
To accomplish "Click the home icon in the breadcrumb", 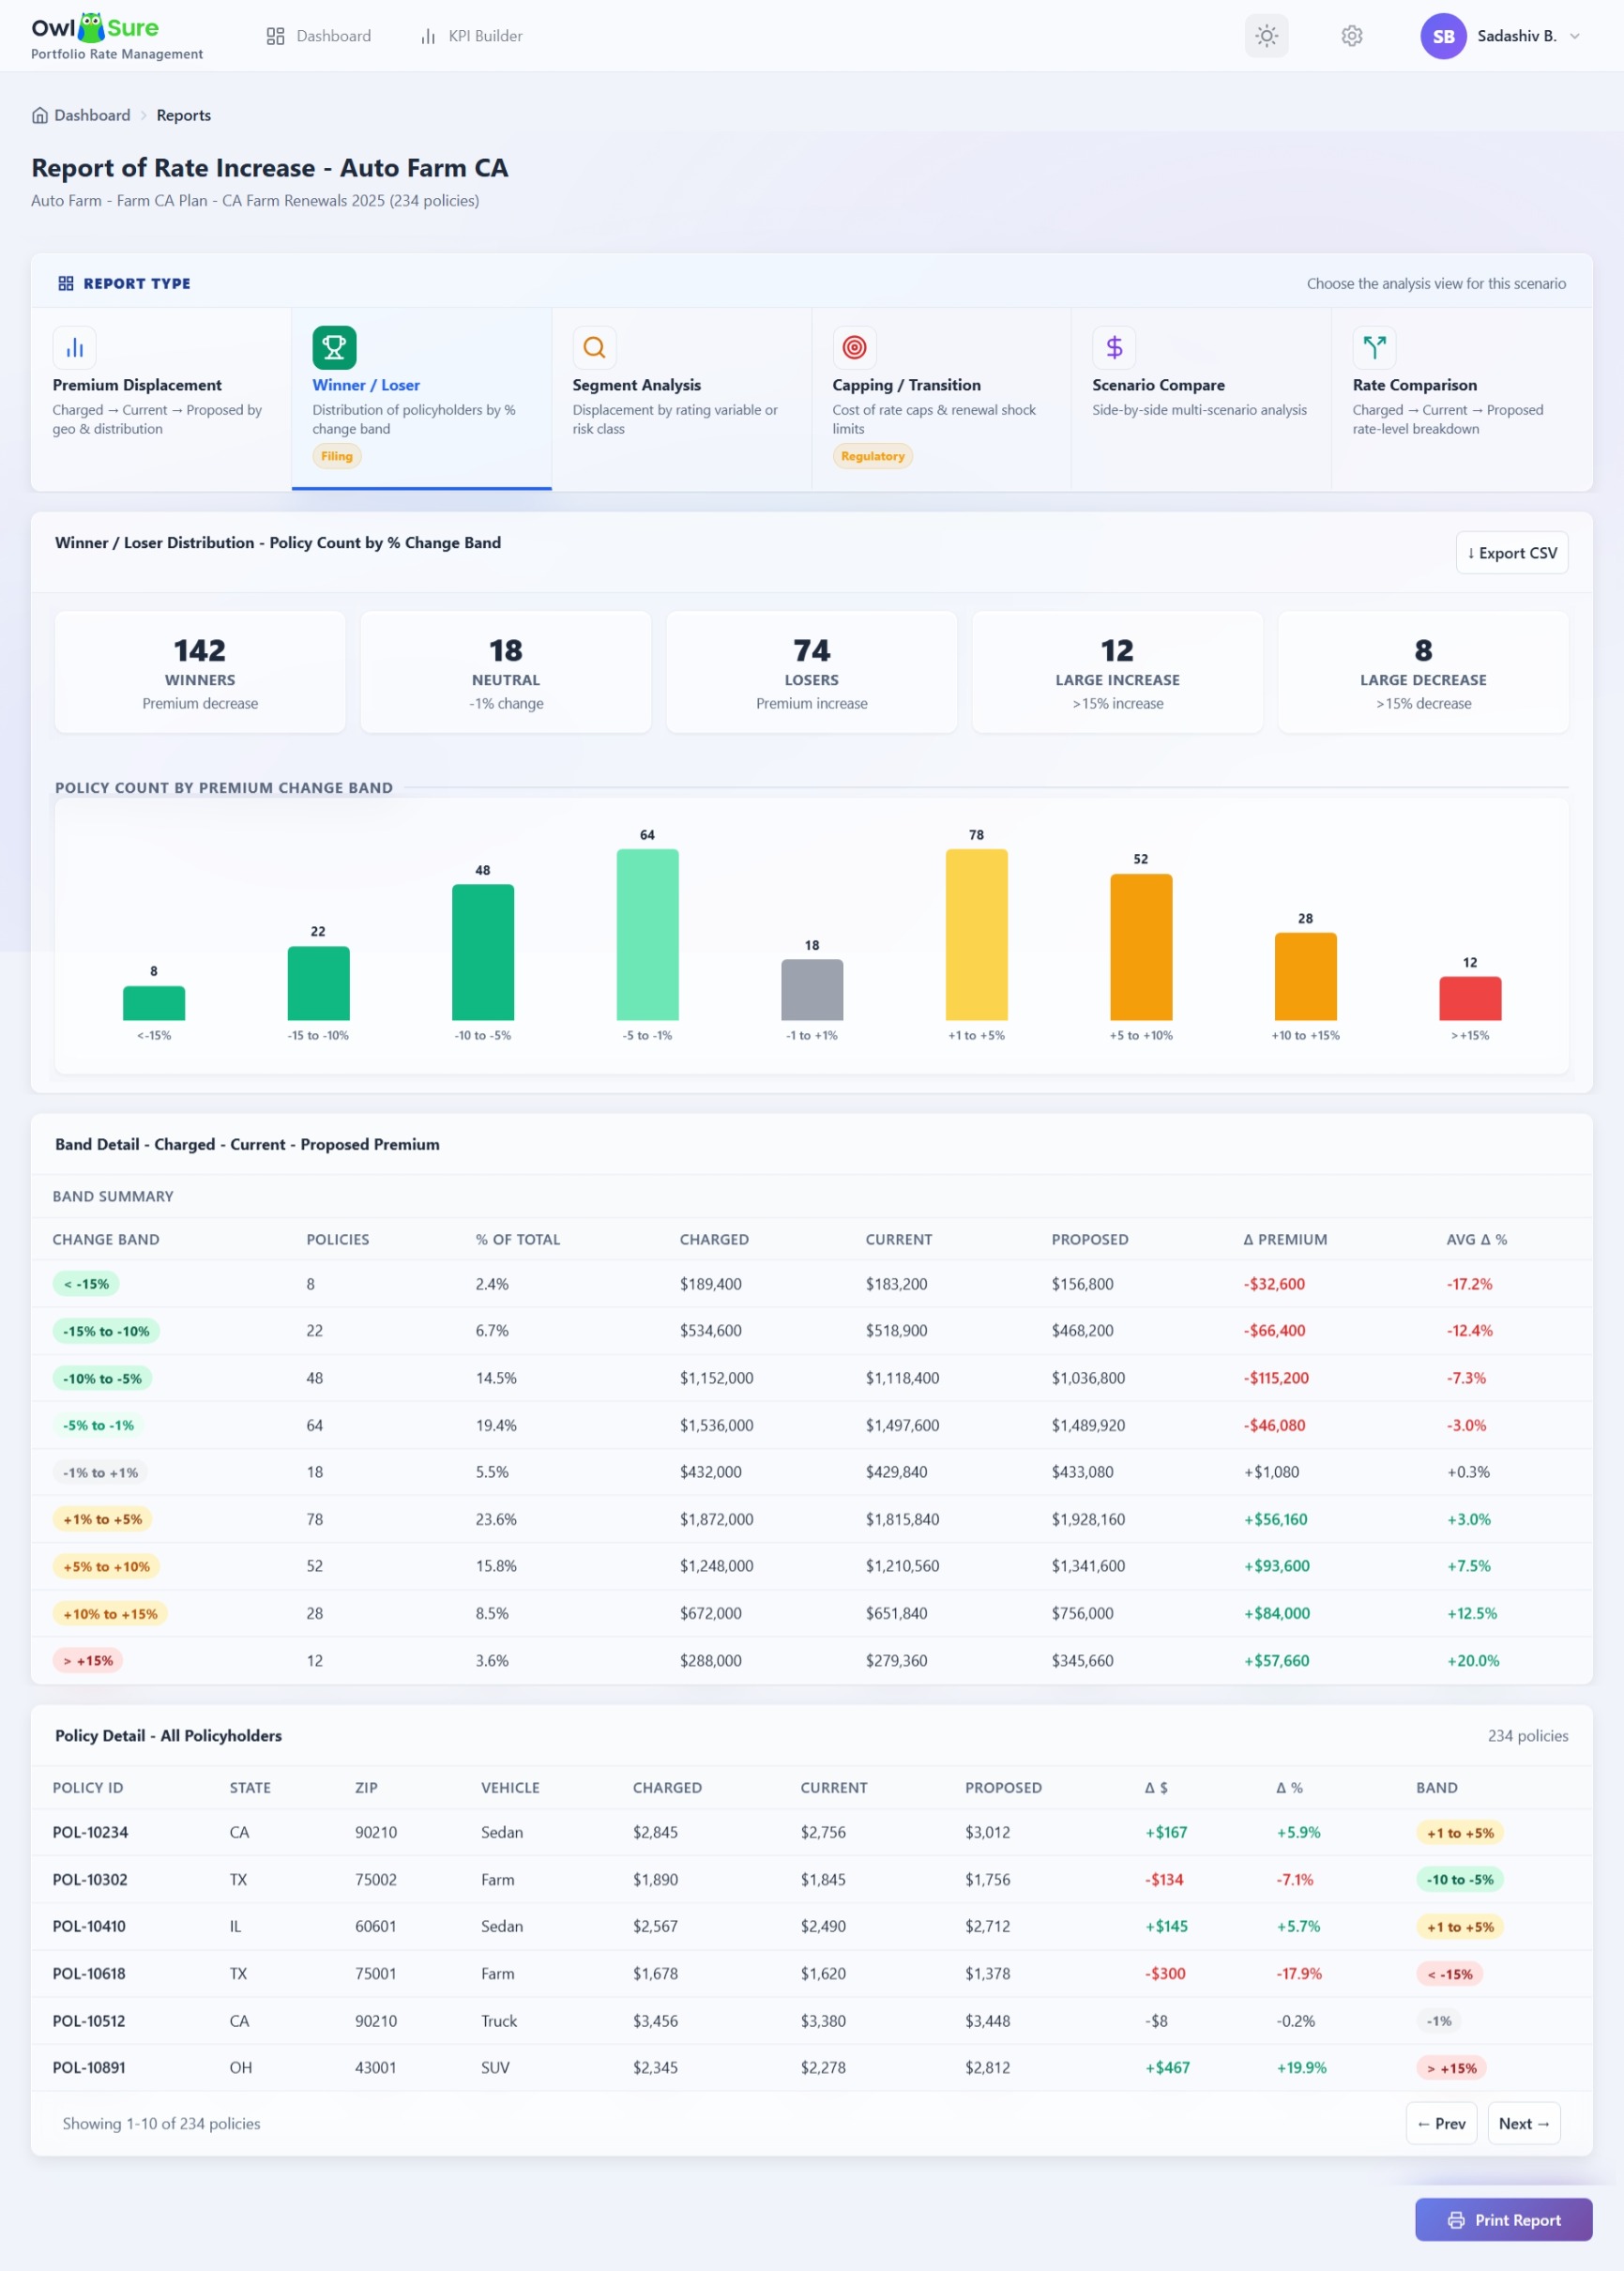I will [x=40, y=115].
